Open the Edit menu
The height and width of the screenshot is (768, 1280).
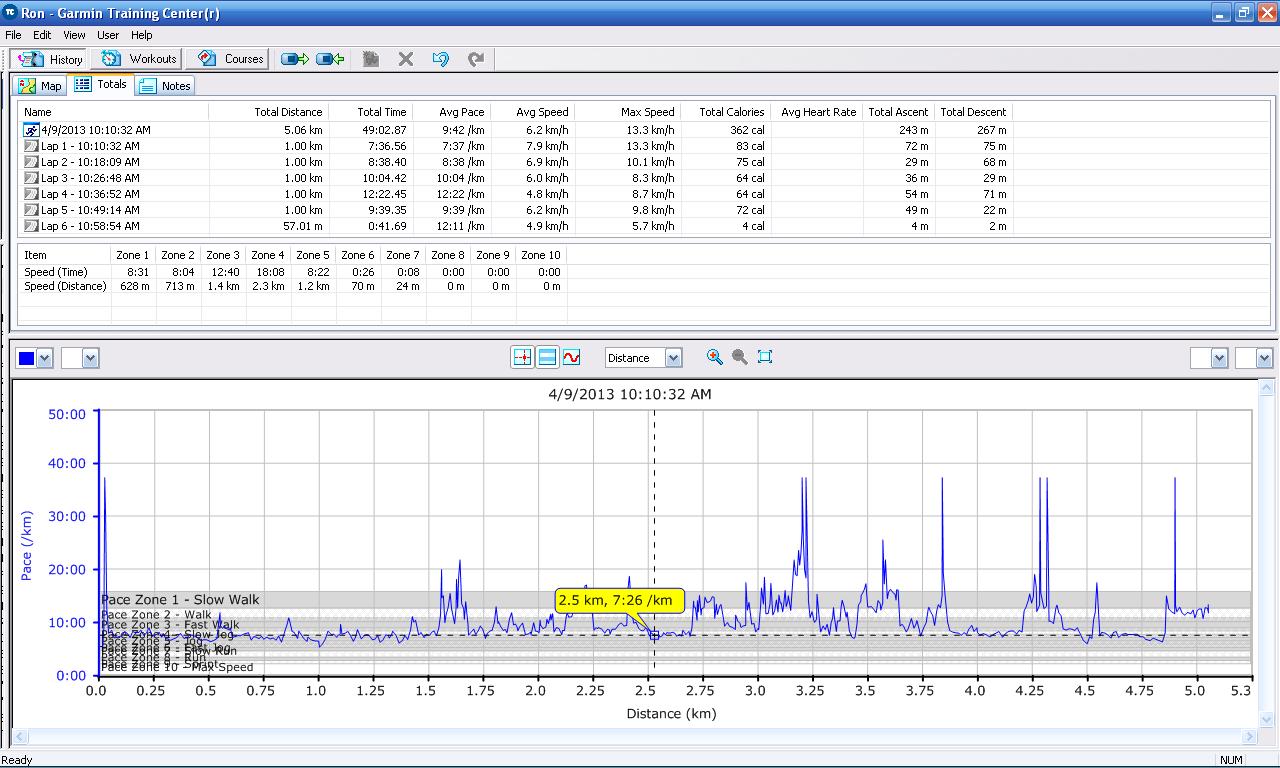point(42,35)
